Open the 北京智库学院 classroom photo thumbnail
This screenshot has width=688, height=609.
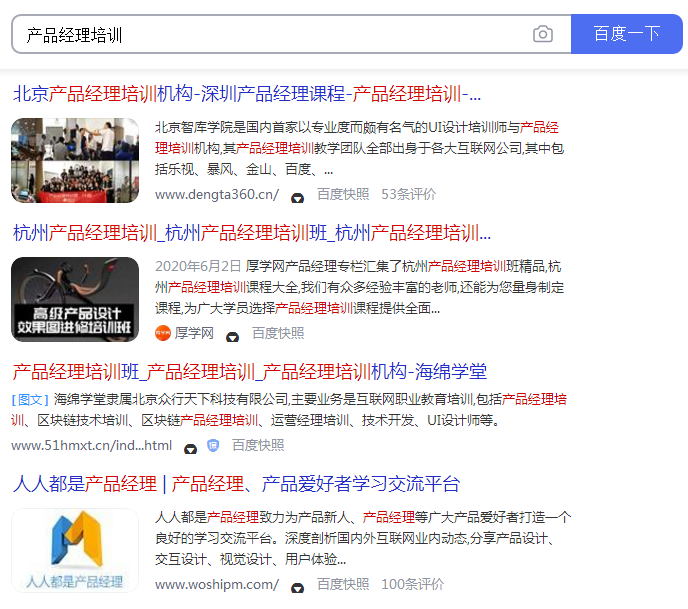75,161
